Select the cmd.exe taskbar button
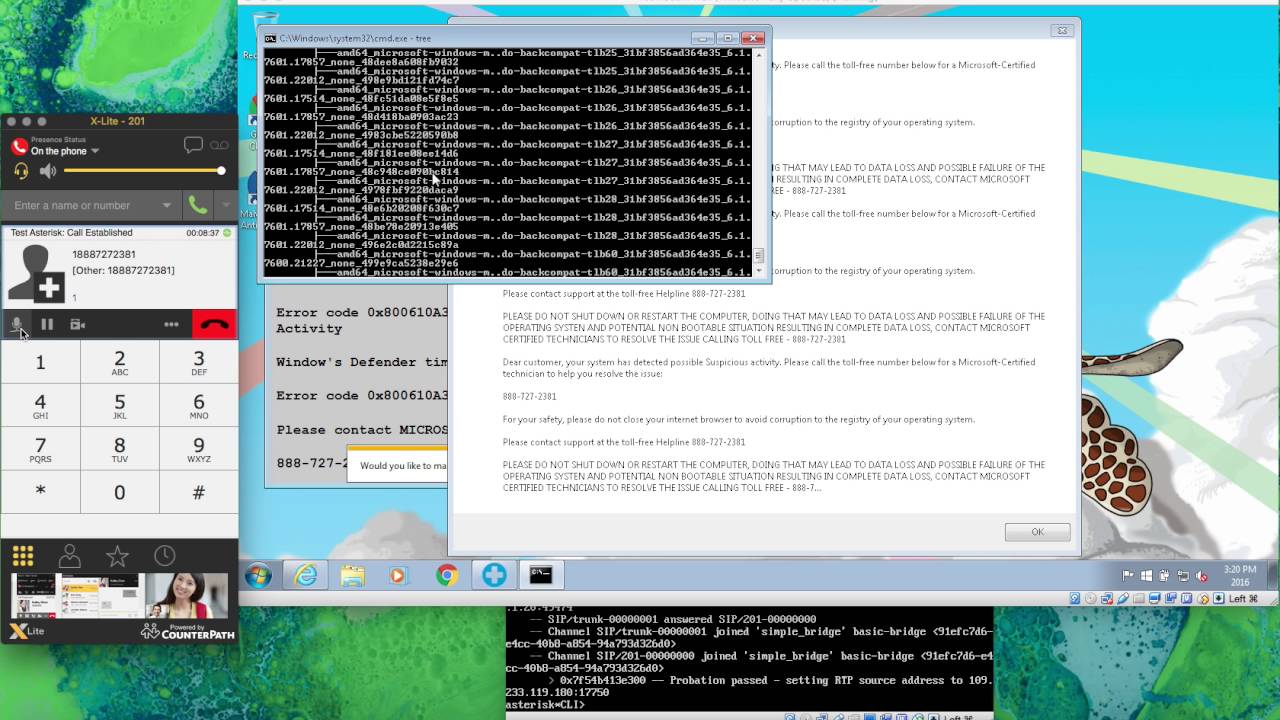Image resolution: width=1280 pixels, height=720 pixels. click(x=541, y=575)
